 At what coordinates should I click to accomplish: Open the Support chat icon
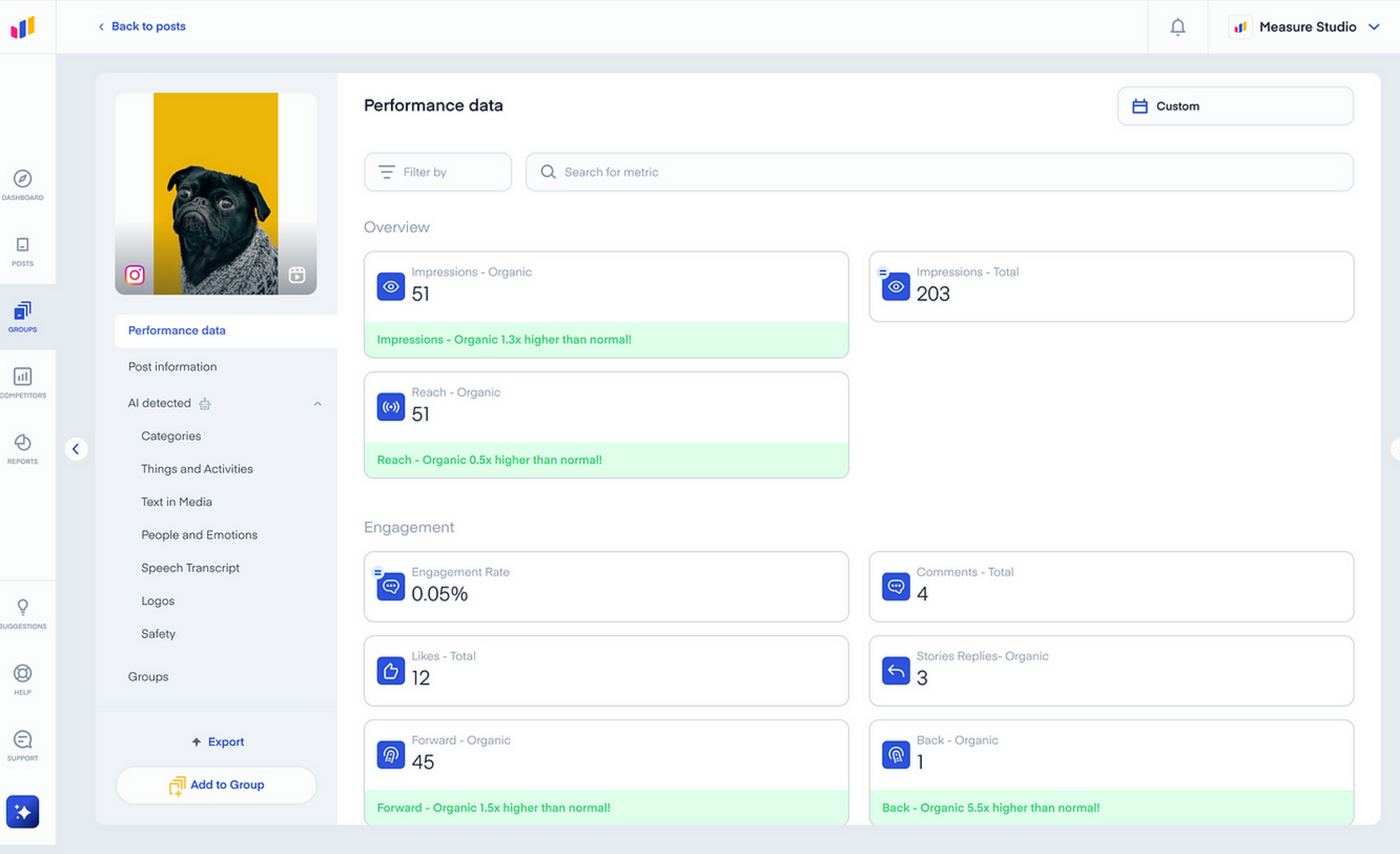(22, 740)
